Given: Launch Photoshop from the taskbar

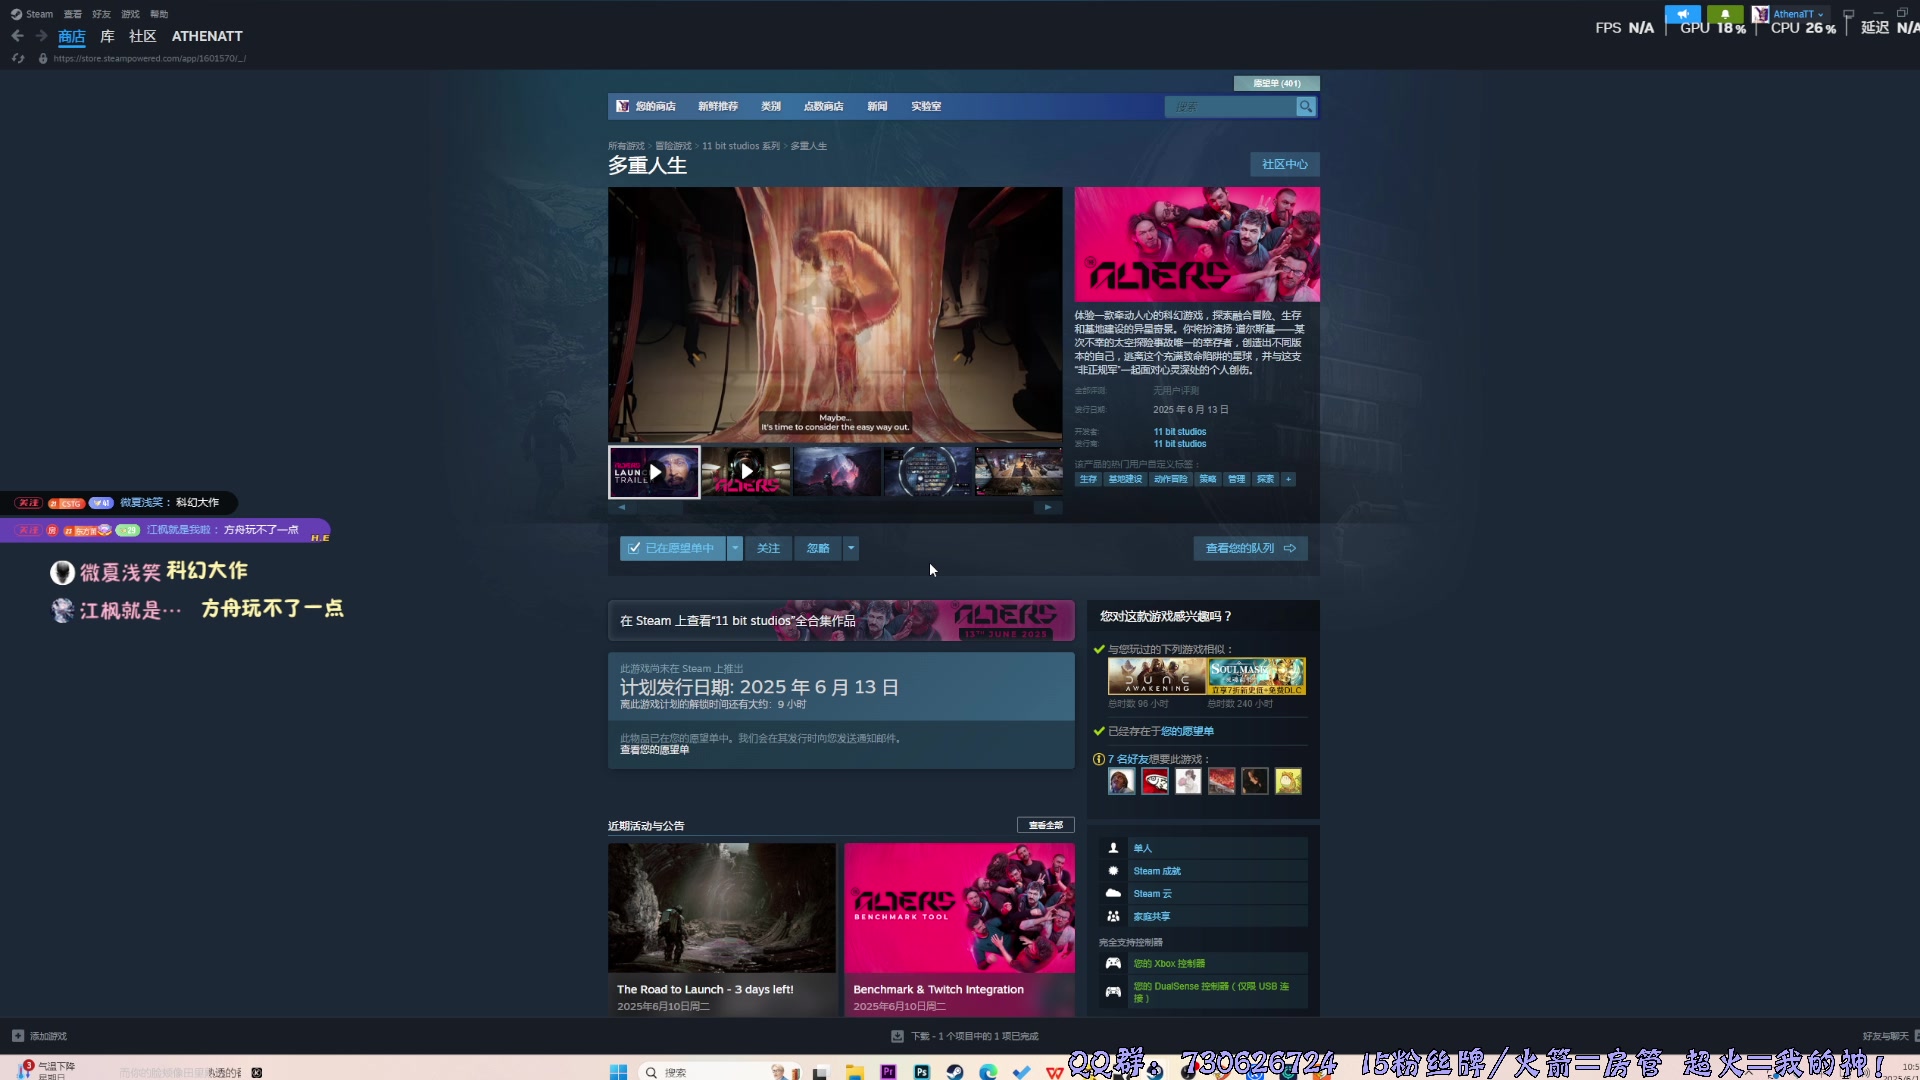Looking at the screenshot, I should [921, 1072].
